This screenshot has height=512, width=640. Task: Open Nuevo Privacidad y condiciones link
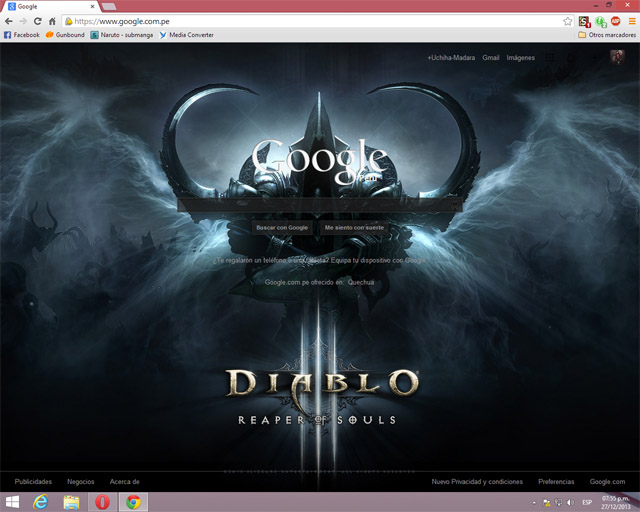(477, 482)
